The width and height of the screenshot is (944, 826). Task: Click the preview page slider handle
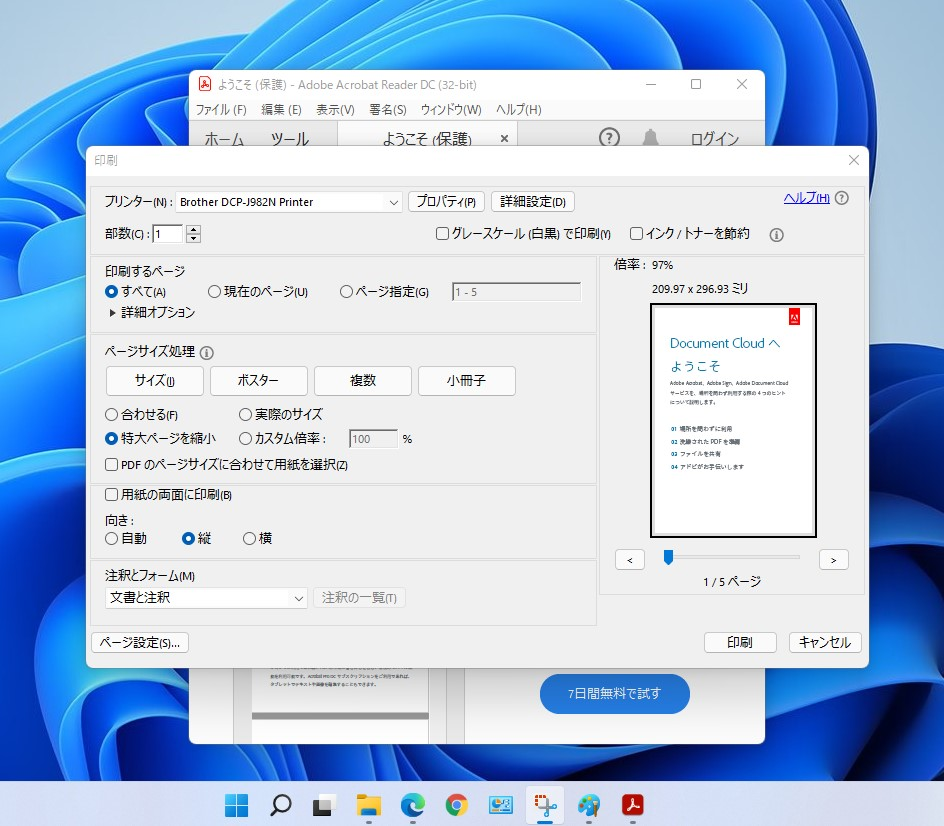[668, 557]
